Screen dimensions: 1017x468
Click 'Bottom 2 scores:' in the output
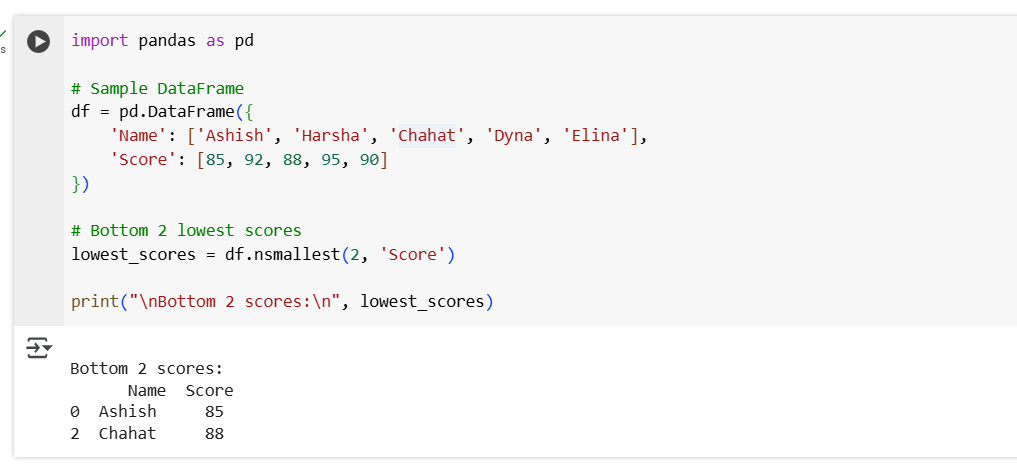pos(146,368)
